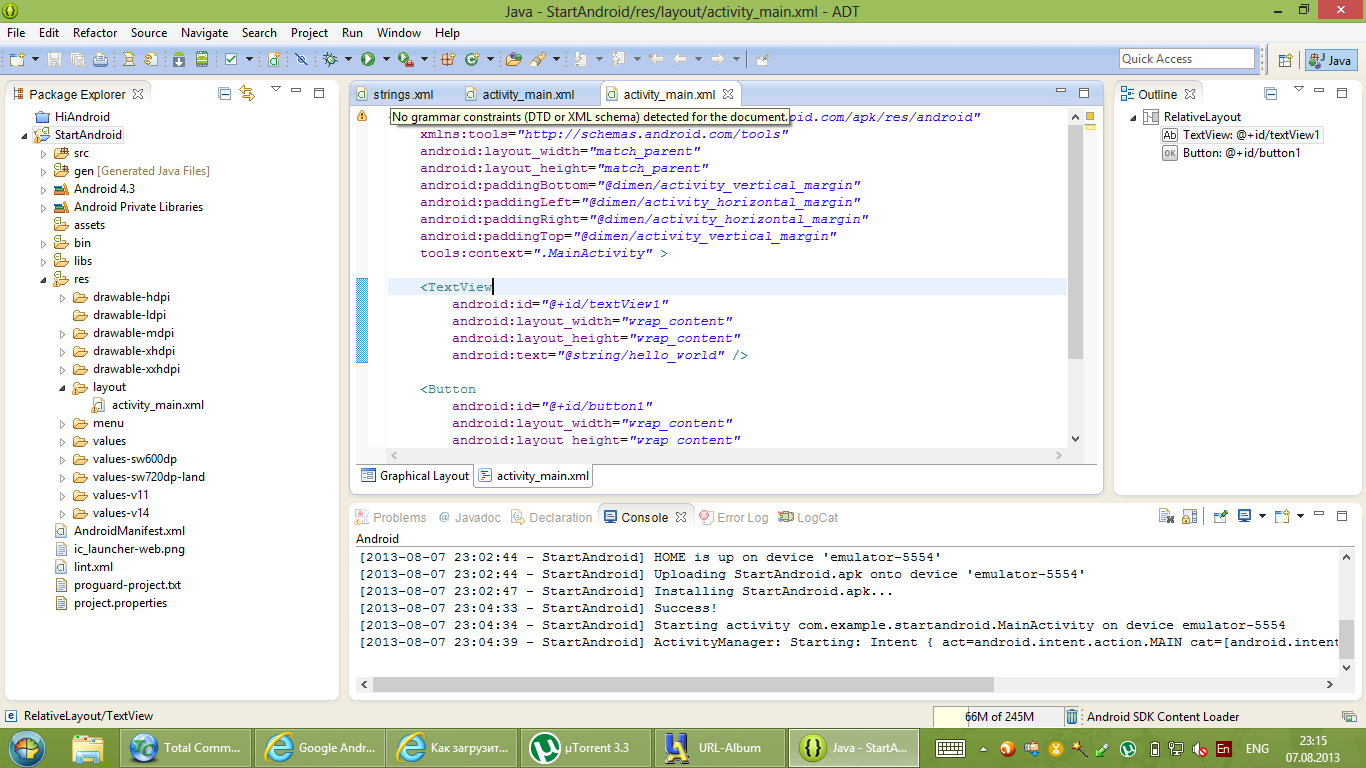Open uTorrent from the taskbar
This screenshot has height=768, width=1366.
(587, 747)
